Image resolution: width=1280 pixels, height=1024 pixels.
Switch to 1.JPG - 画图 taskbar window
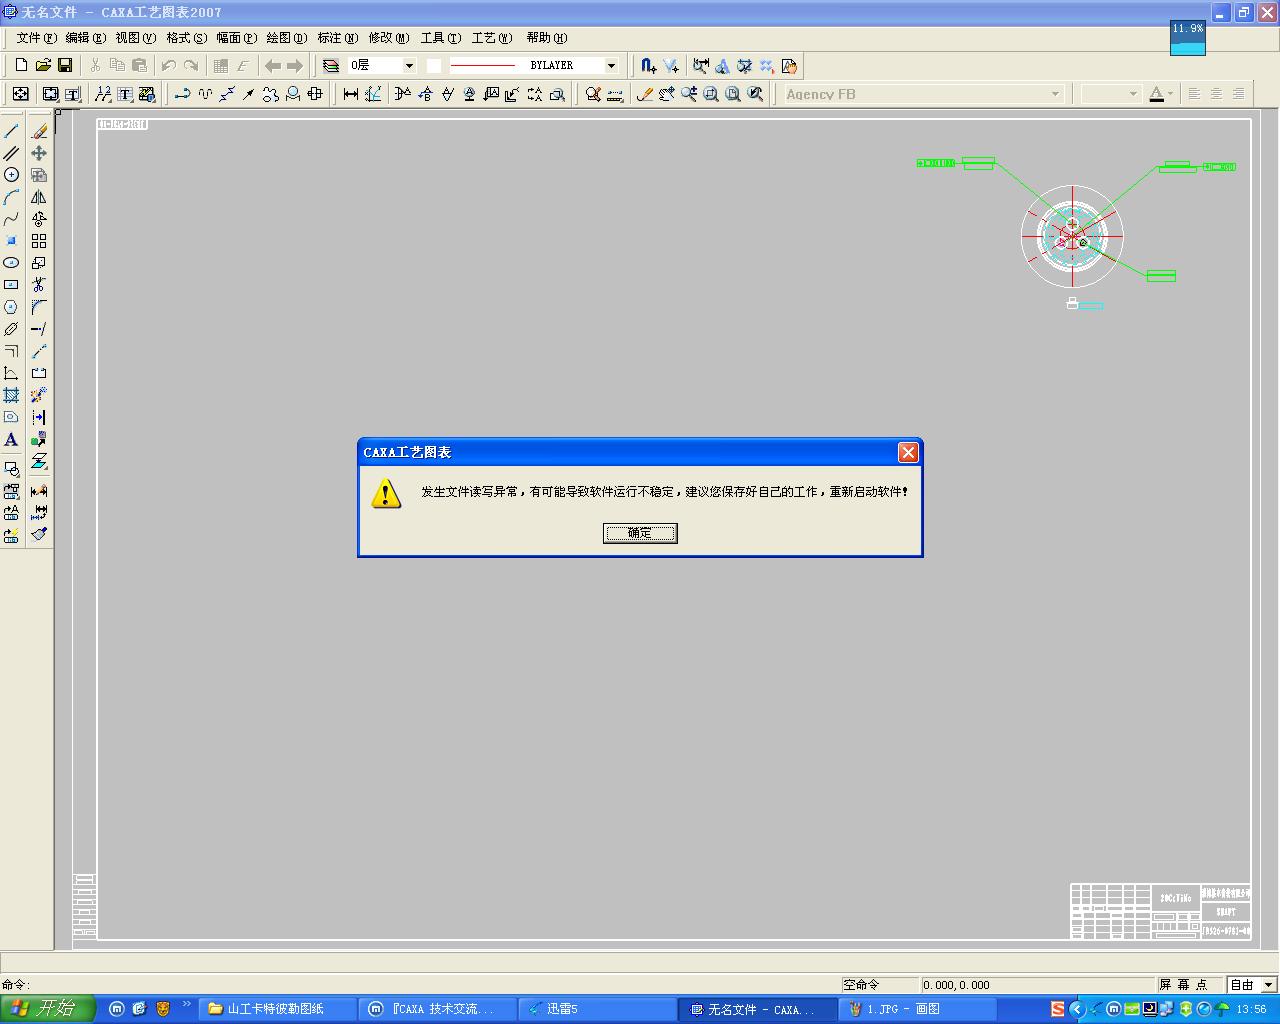(917, 1009)
